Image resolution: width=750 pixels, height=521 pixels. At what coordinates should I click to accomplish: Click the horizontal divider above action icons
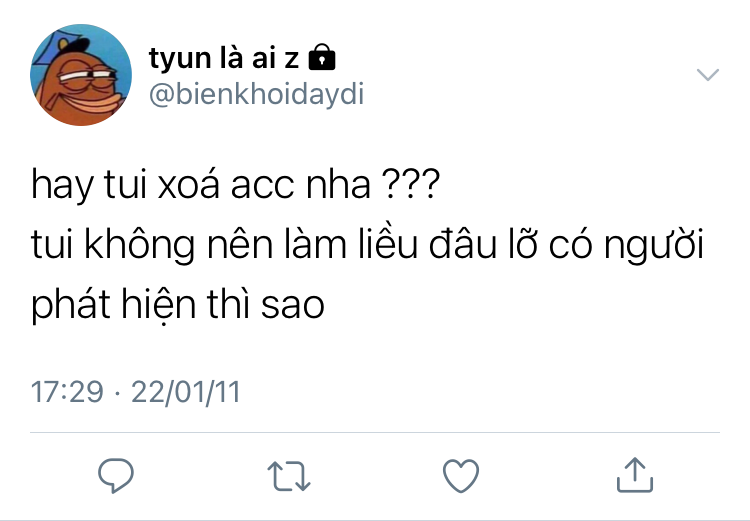[375, 432]
